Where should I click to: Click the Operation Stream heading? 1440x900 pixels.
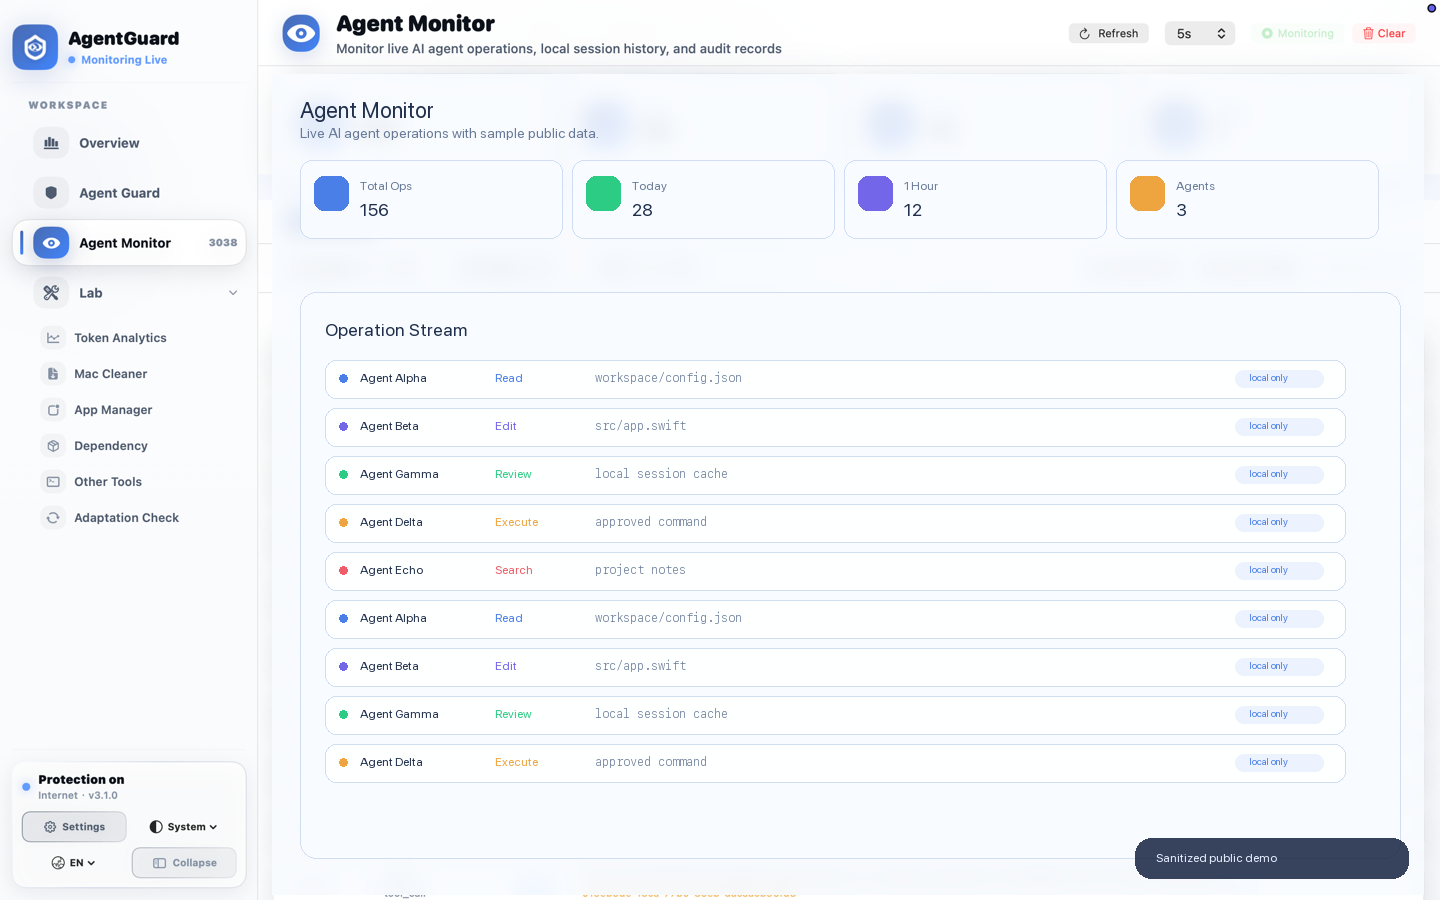point(396,330)
